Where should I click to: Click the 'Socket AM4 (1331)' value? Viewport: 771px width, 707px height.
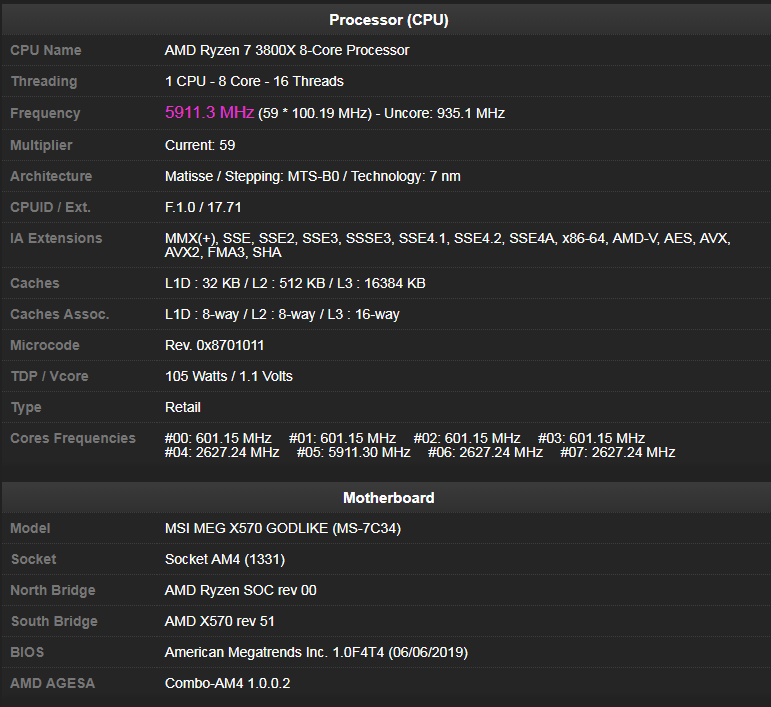(225, 560)
